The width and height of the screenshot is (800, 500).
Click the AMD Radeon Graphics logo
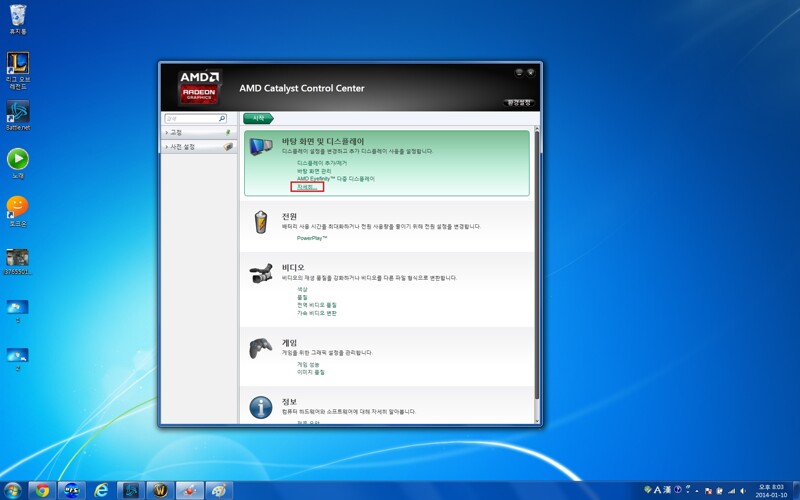click(199, 87)
